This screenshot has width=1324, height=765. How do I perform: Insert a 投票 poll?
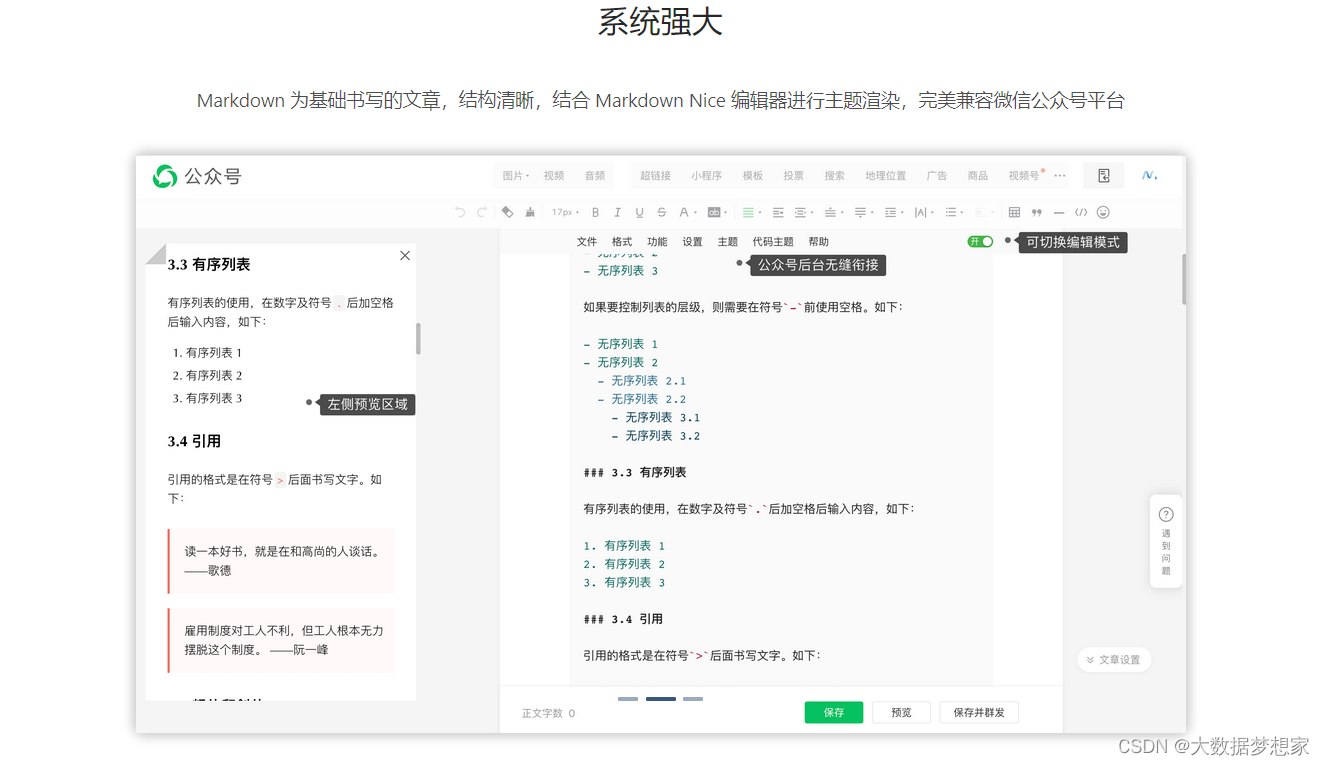click(x=794, y=175)
